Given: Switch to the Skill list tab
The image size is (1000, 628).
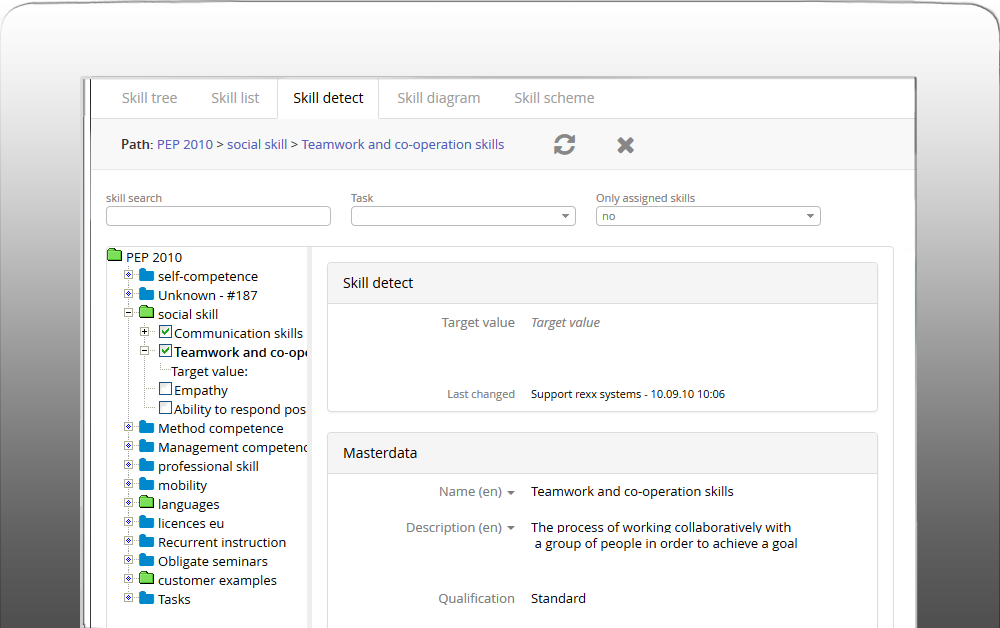Looking at the screenshot, I should (x=235, y=98).
